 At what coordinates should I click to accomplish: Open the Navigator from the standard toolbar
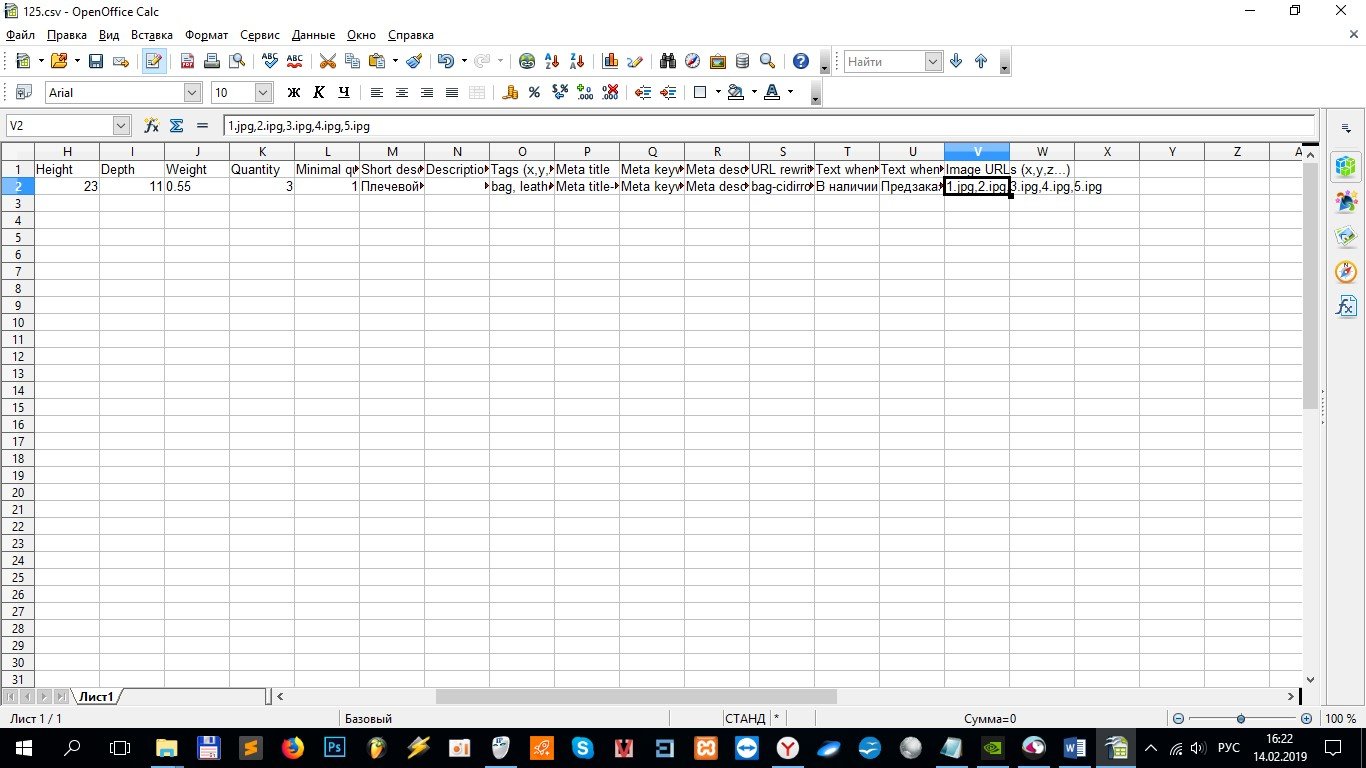(692, 61)
